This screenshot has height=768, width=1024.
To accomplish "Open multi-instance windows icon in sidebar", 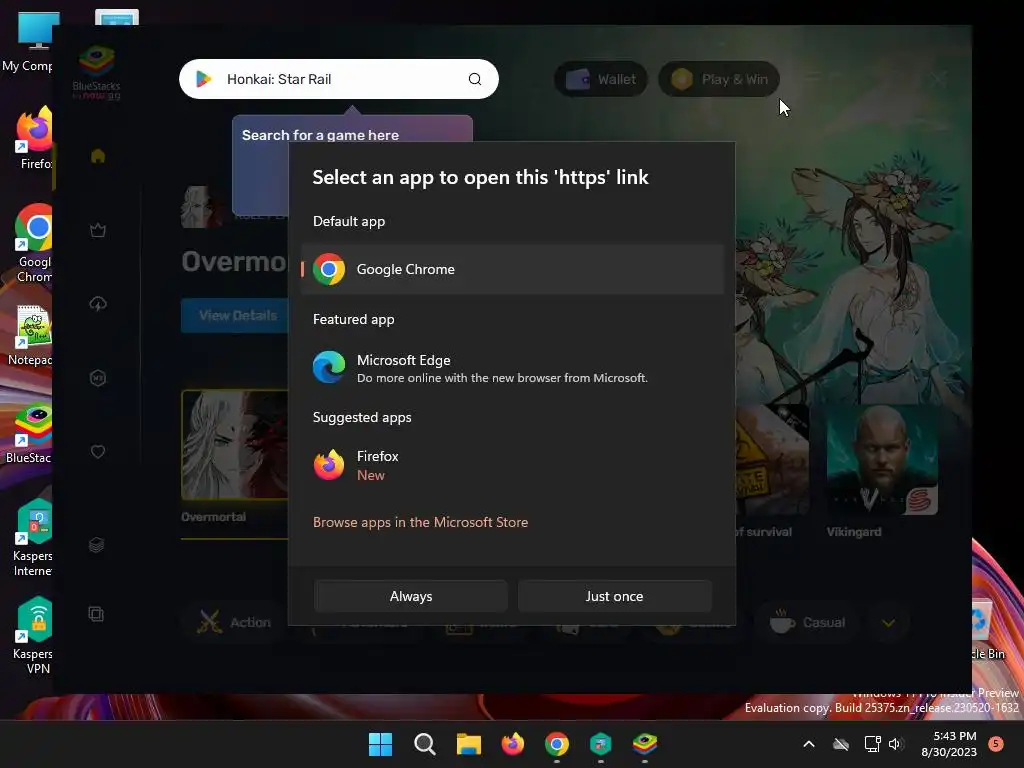I will [x=97, y=614].
